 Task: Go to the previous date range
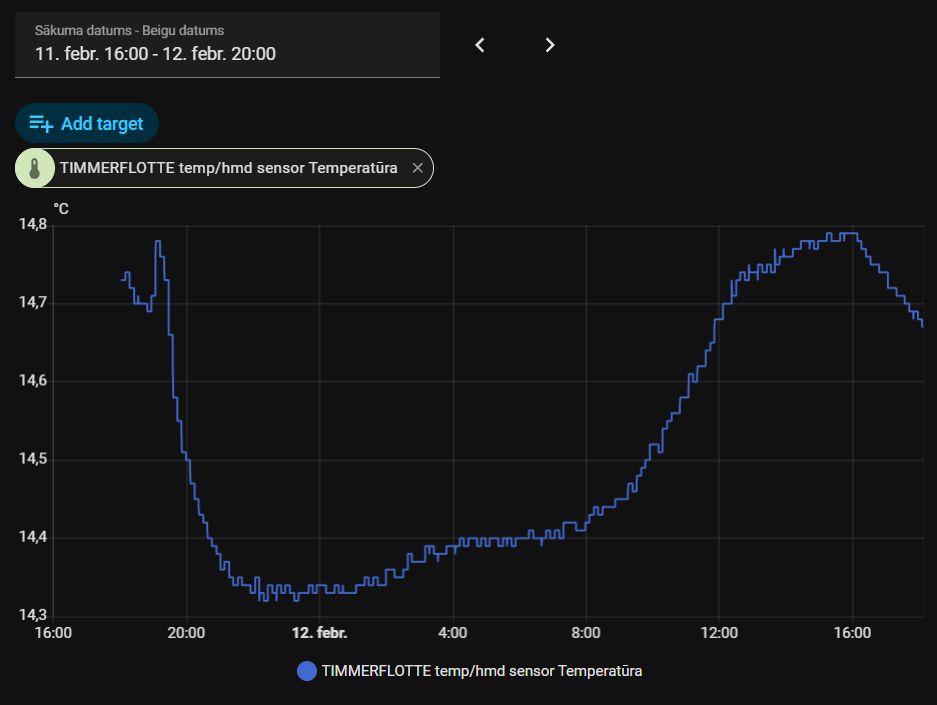(x=480, y=45)
